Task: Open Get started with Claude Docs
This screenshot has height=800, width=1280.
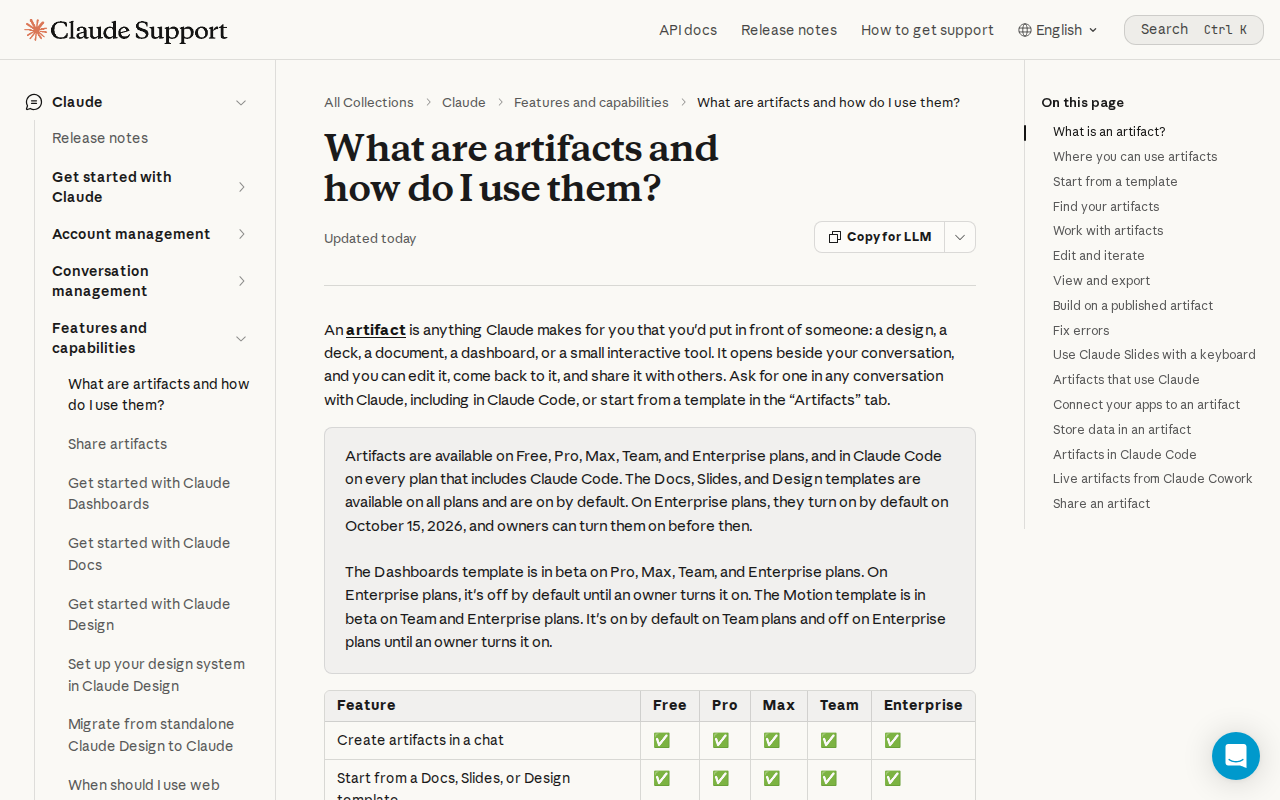Action: click(x=149, y=554)
